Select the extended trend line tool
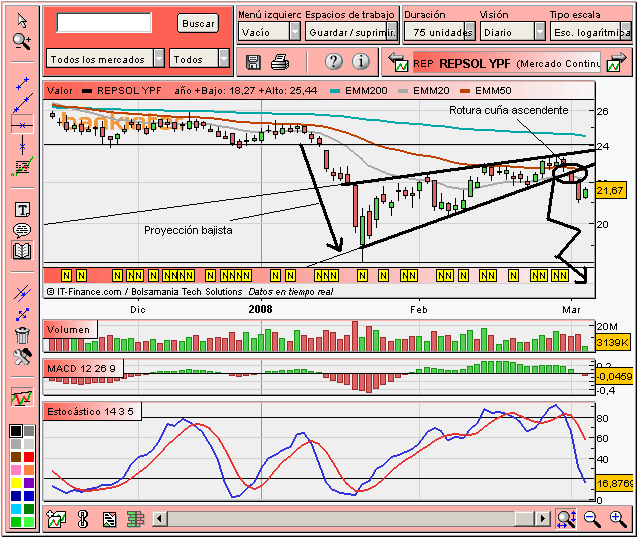The image size is (639, 539). pyautogui.click(x=22, y=103)
